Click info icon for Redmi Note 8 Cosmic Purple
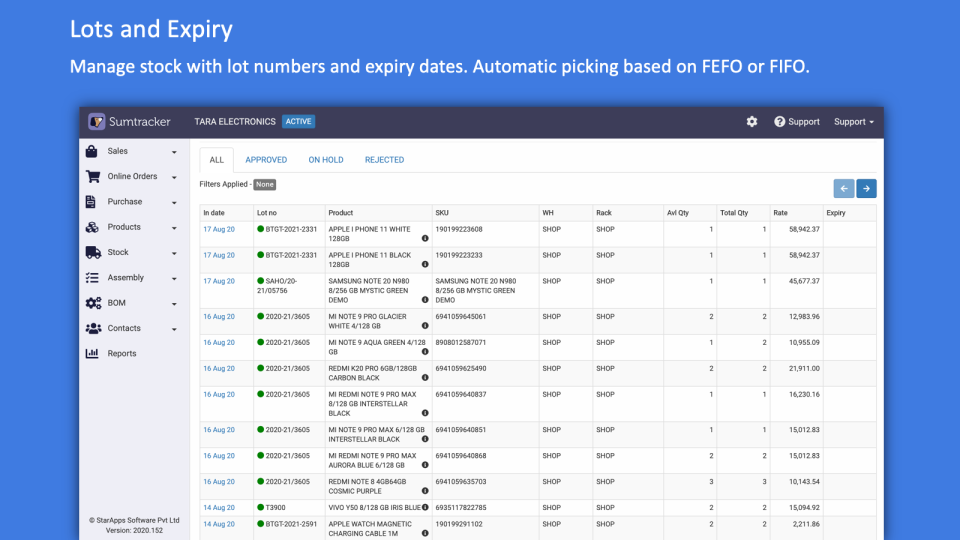Viewport: 960px width, 540px height. click(425, 491)
